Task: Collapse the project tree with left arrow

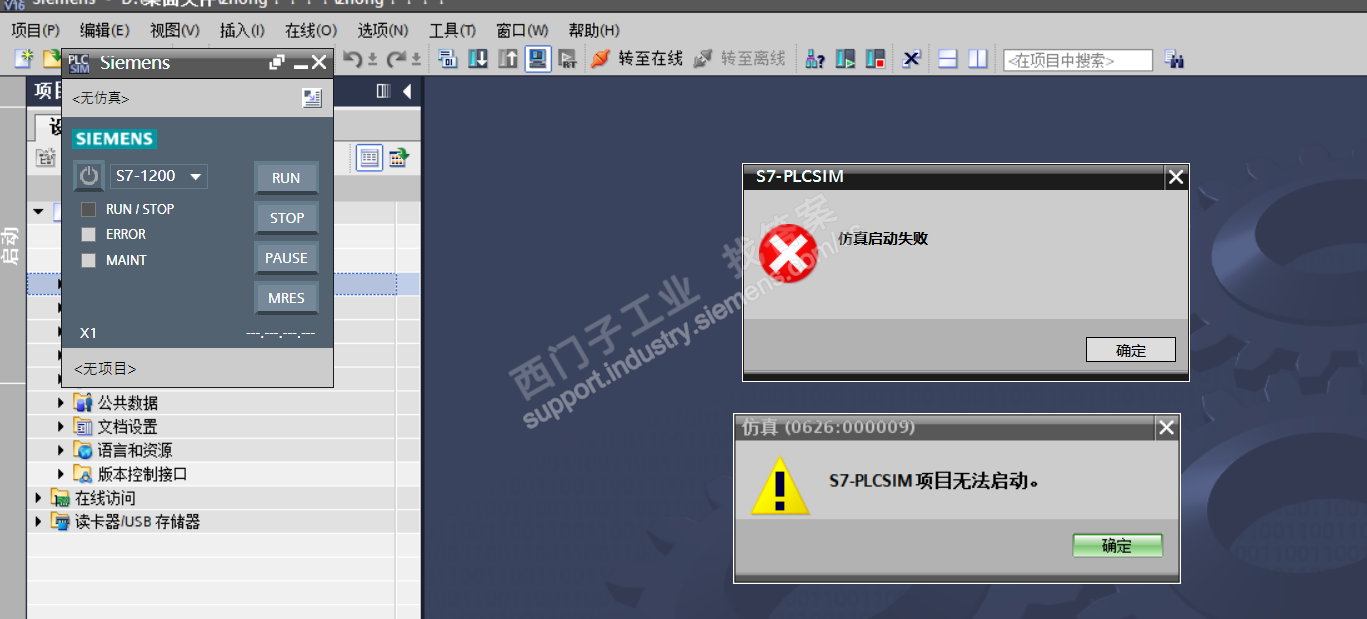Action: [407, 91]
